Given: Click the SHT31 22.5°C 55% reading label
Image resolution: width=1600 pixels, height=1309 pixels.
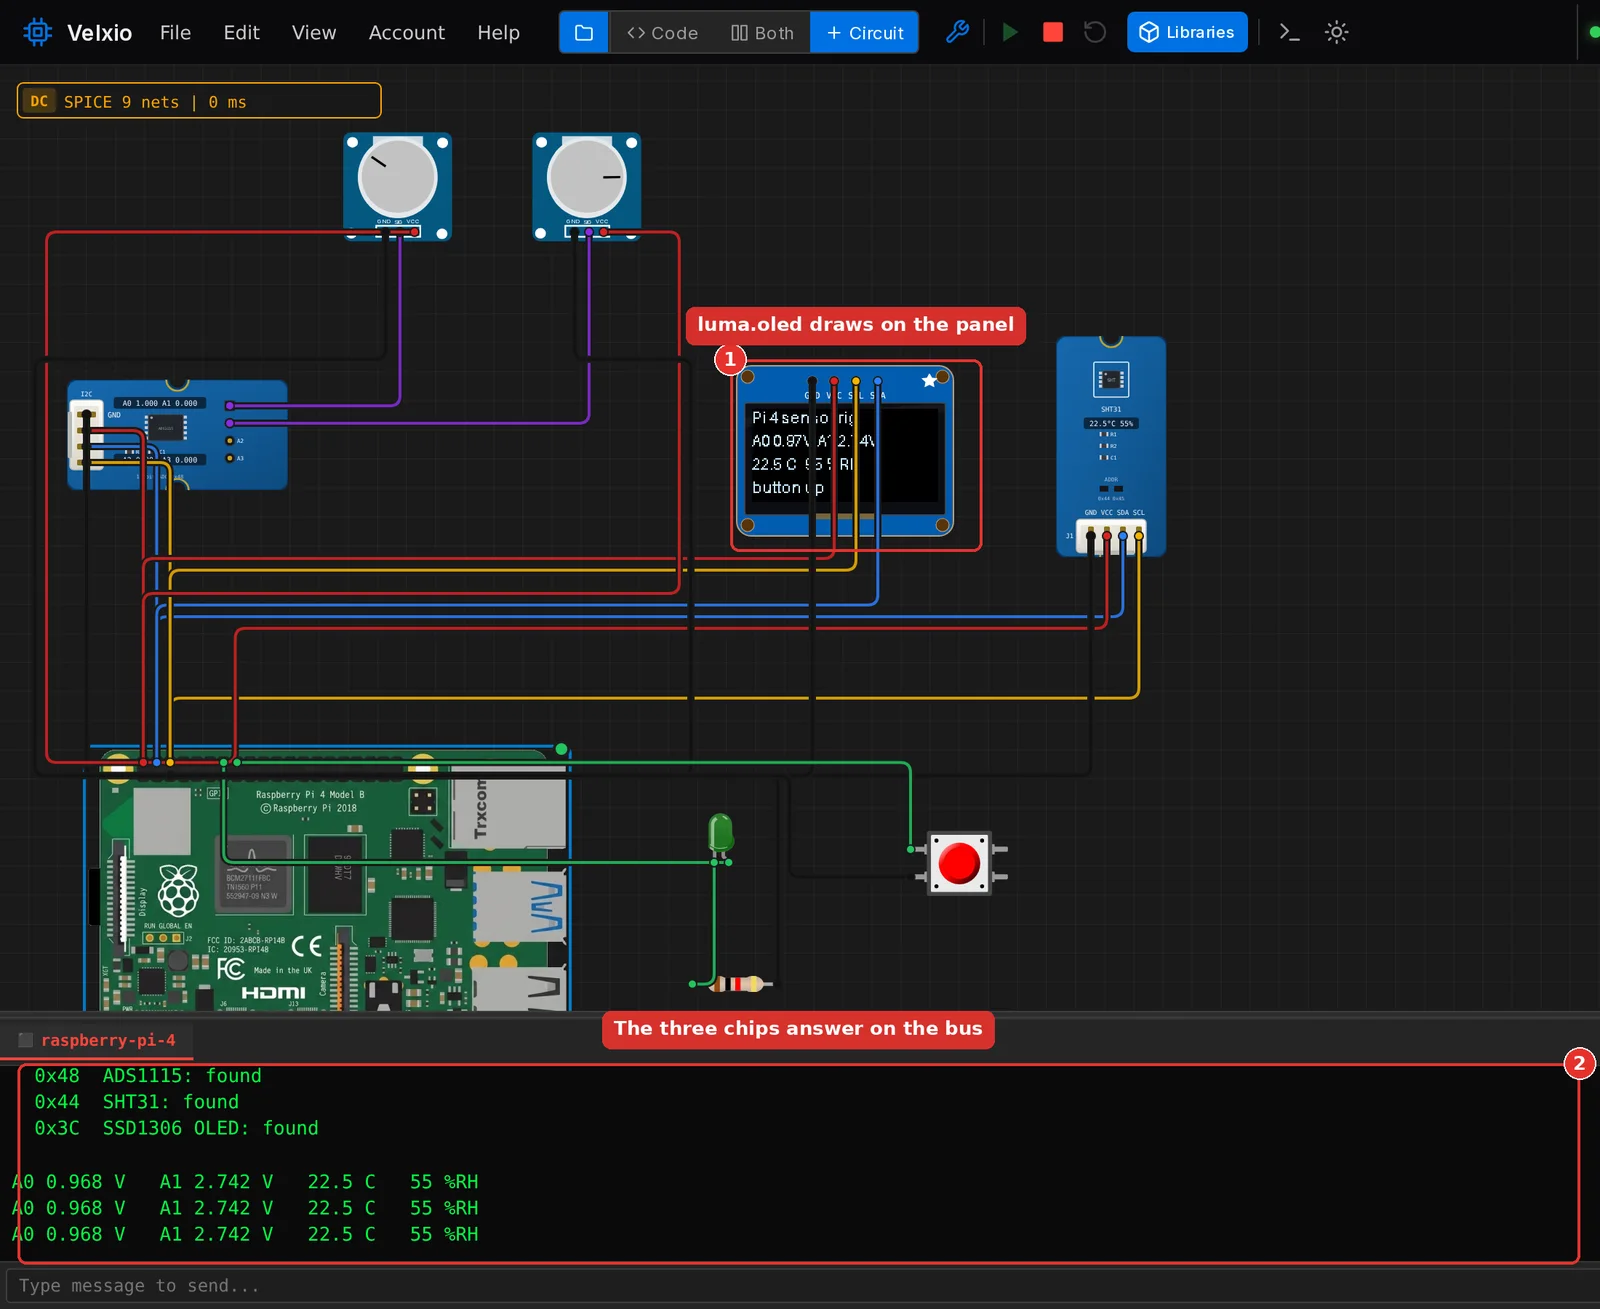Looking at the screenshot, I should 1111,423.
